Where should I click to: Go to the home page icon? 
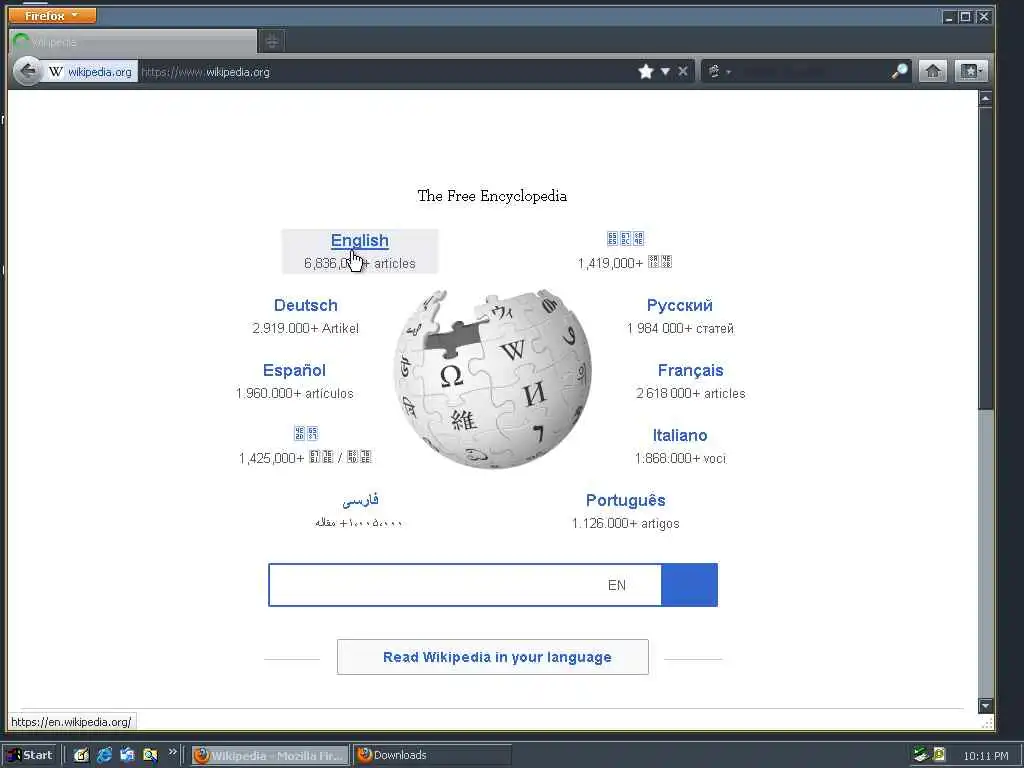pyautogui.click(x=933, y=71)
